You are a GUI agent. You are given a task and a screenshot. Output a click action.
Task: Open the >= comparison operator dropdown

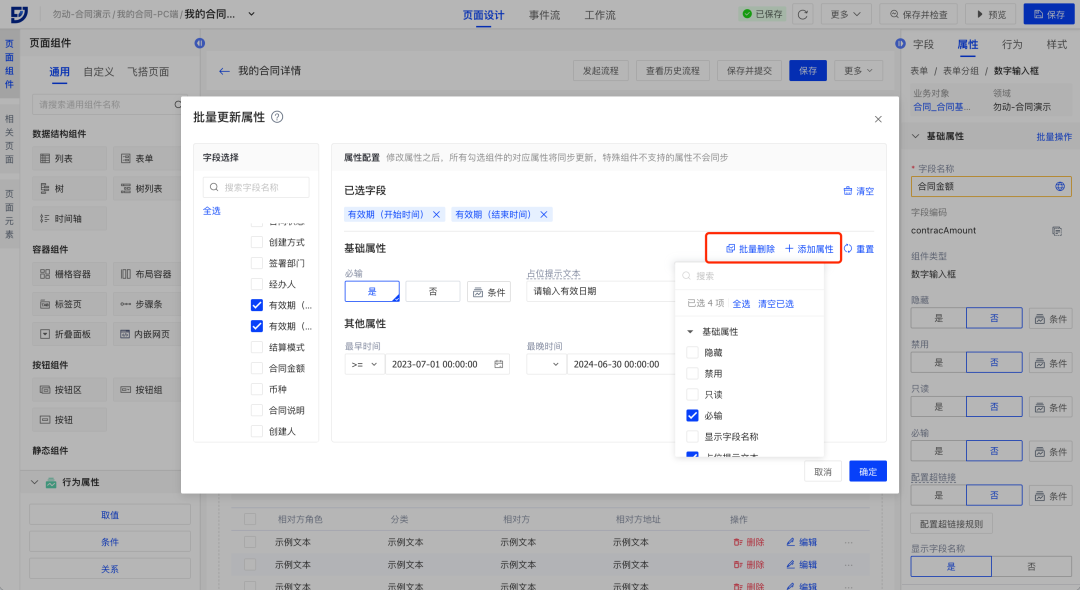point(363,365)
